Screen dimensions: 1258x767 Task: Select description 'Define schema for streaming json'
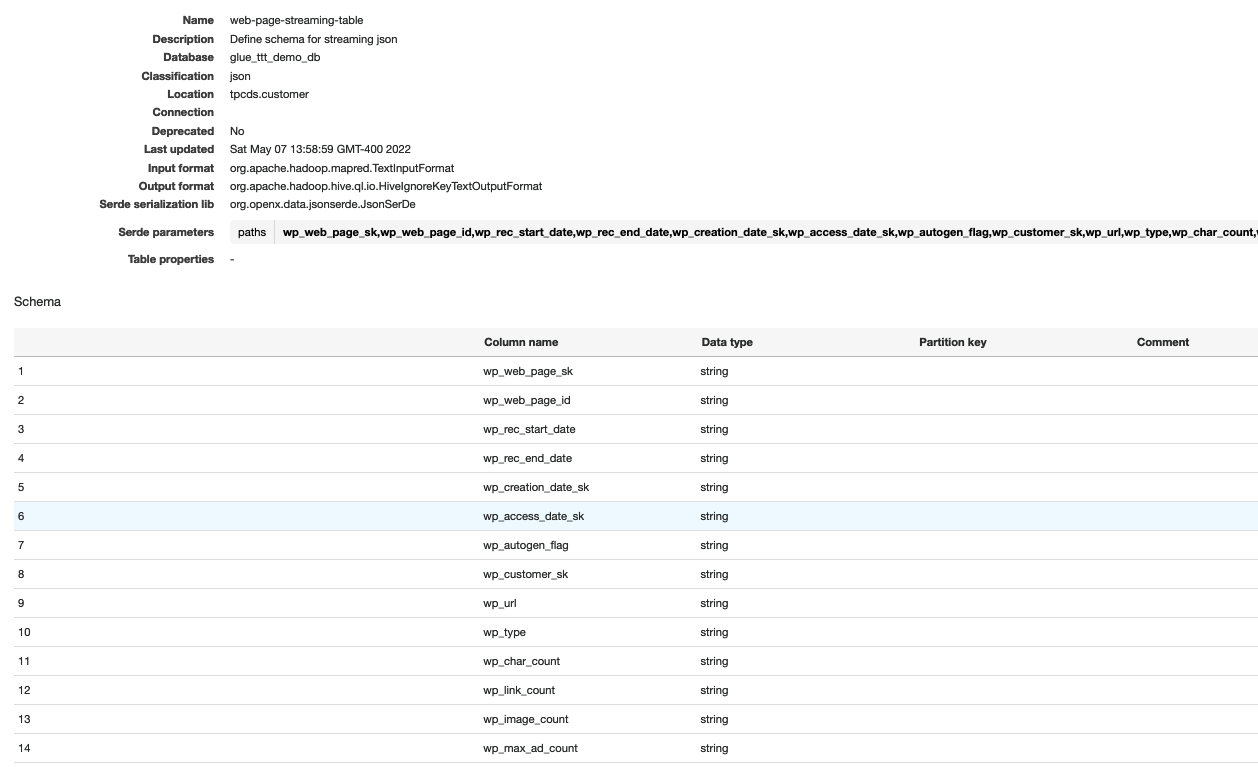coord(313,39)
